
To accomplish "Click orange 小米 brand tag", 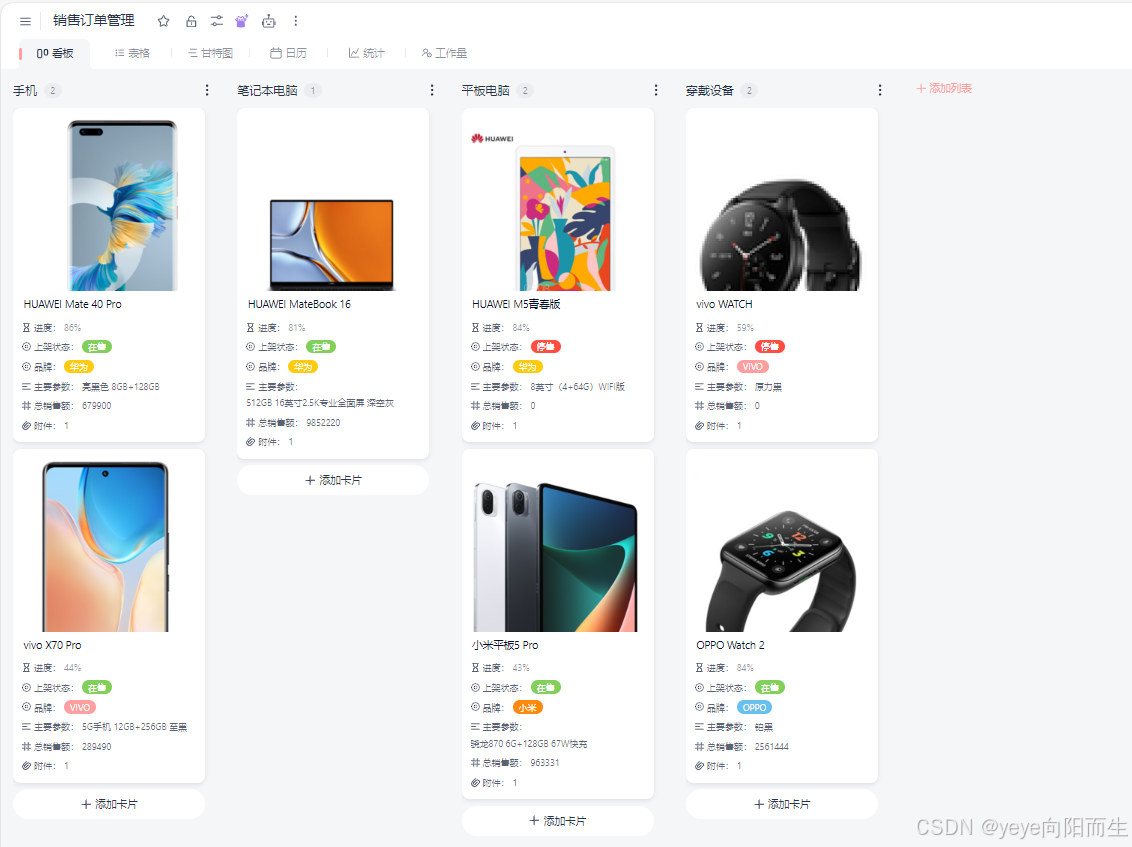I will click(527, 708).
